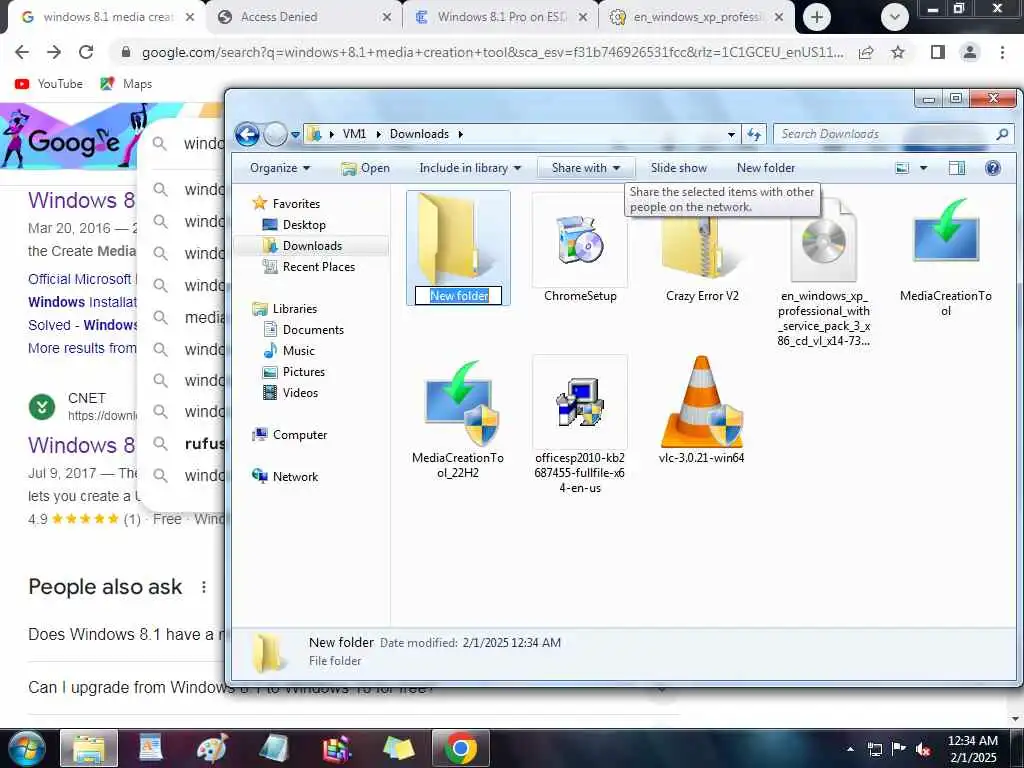Toggle the preview pane icon
1024x768 pixels.
[957, 168]
